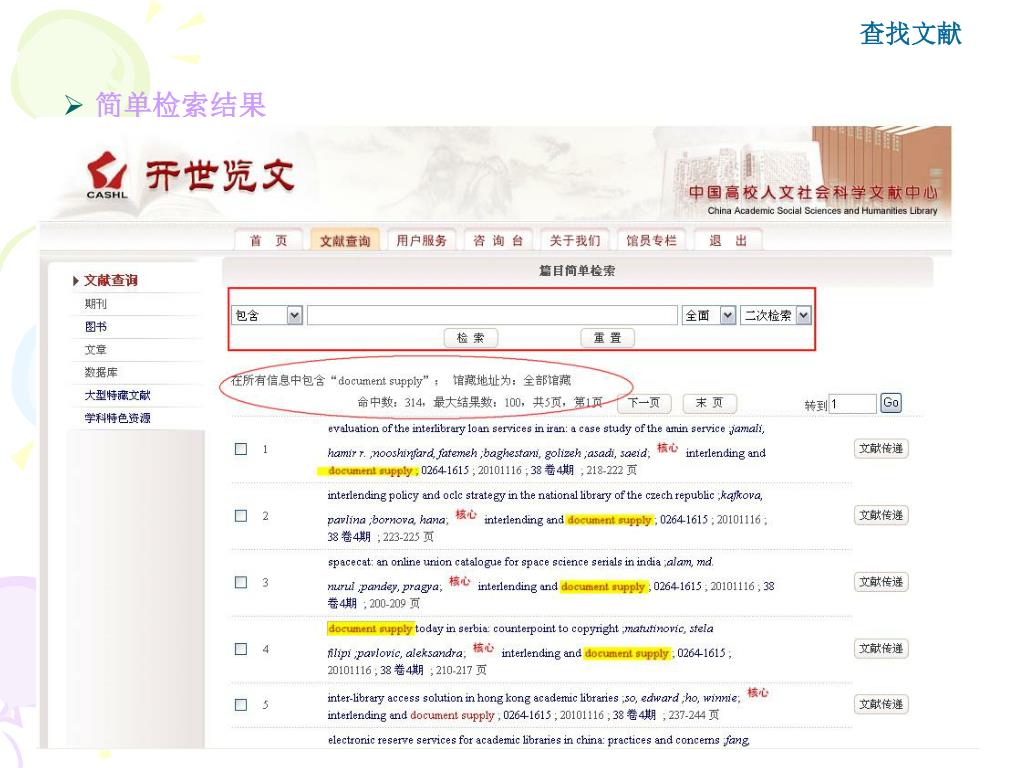Click the 检索 search button

tap(471, 338)
